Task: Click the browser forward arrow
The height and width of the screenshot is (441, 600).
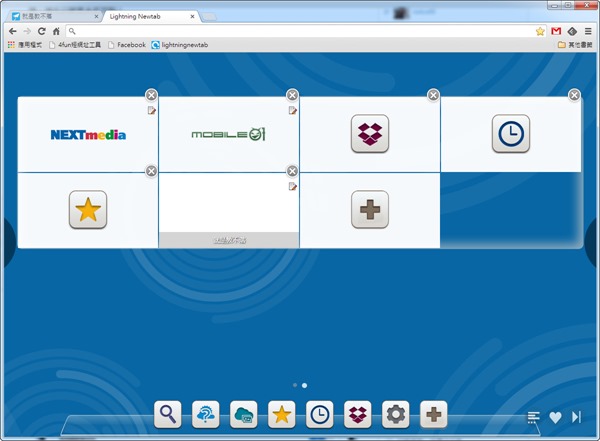Action: (27, 31)
